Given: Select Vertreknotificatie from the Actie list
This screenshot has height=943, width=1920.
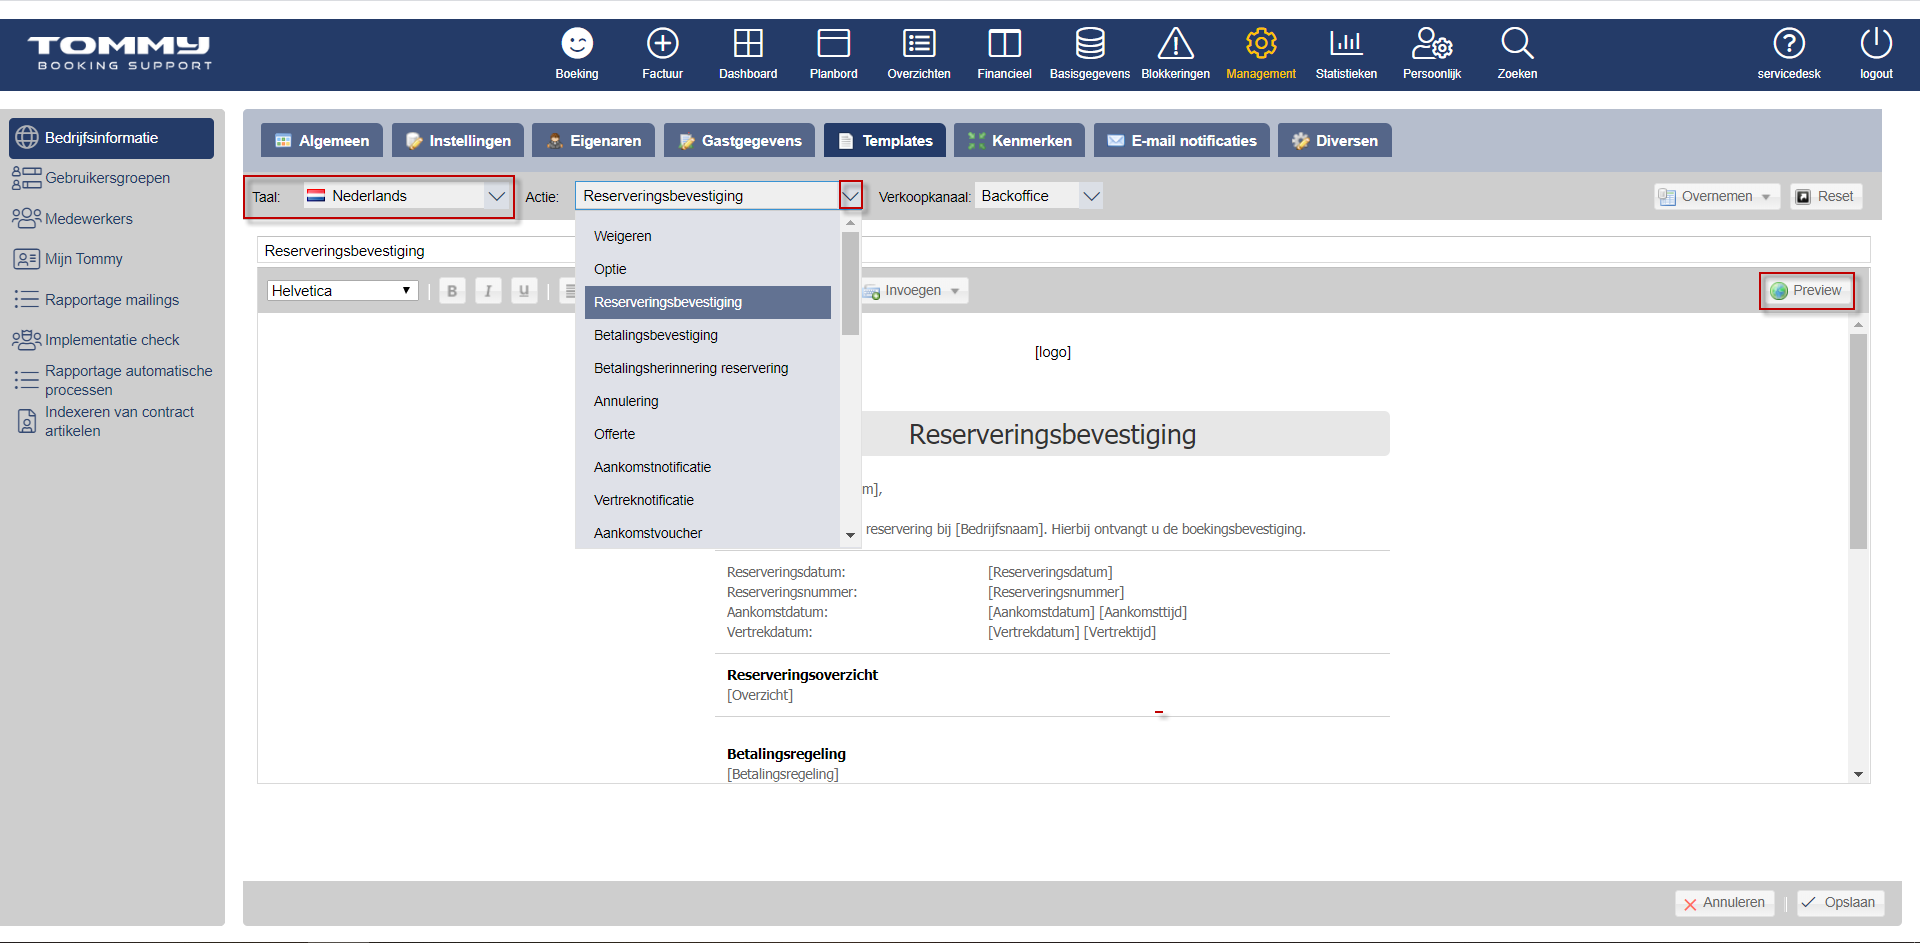Looking at the screenshot, I should (707, 500).
